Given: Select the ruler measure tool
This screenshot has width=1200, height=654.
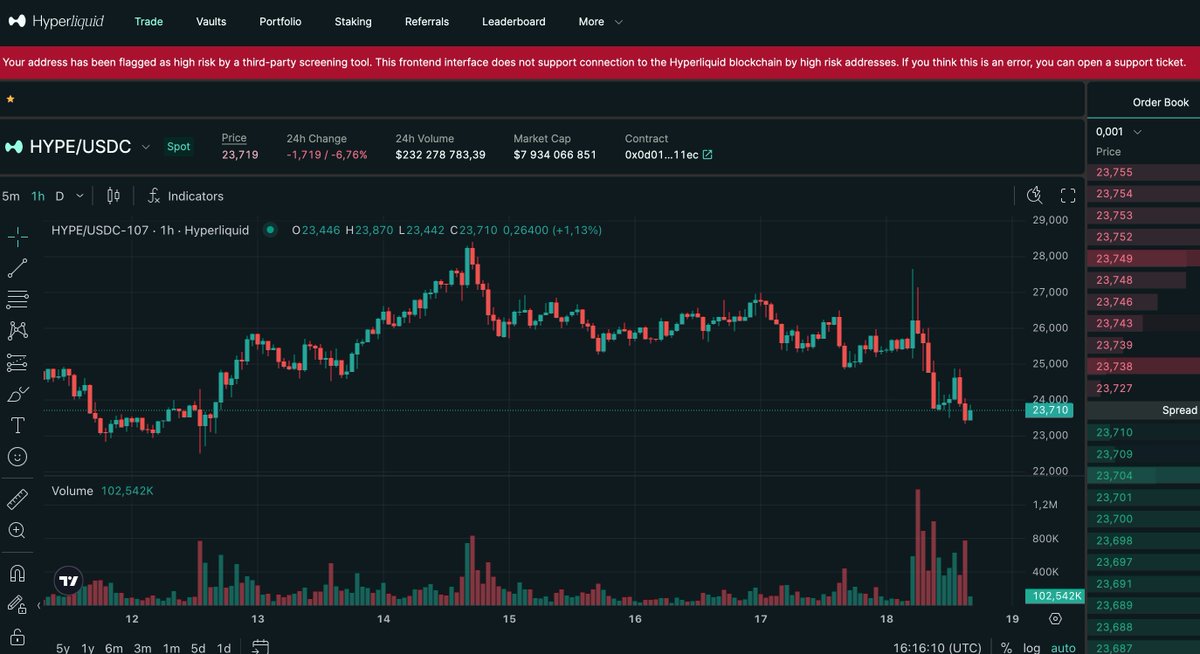Looking at the screenshot, I should click(x=17, y=499).
